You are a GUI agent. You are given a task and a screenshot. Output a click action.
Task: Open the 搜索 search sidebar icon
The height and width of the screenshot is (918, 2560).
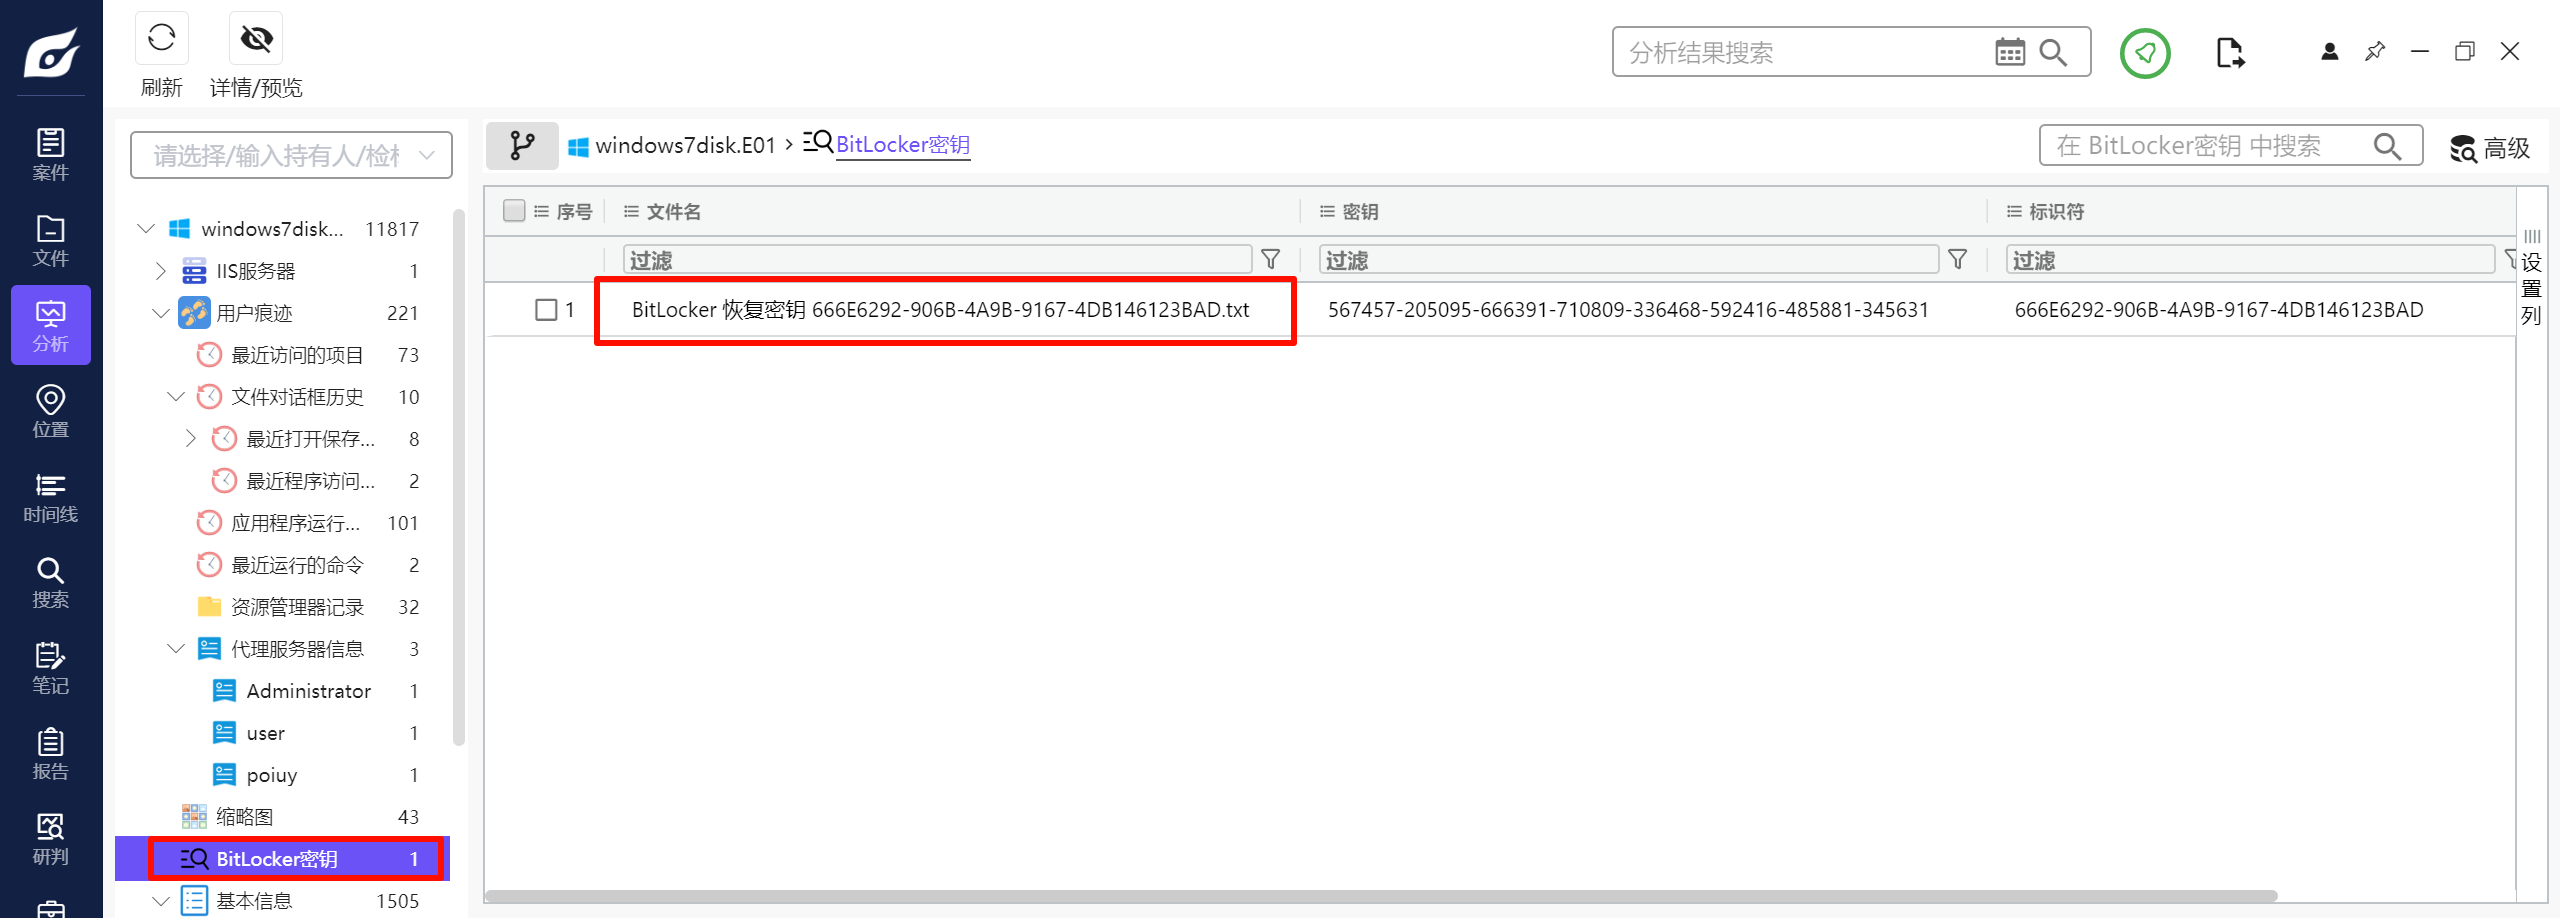click(x=51, y=582)
